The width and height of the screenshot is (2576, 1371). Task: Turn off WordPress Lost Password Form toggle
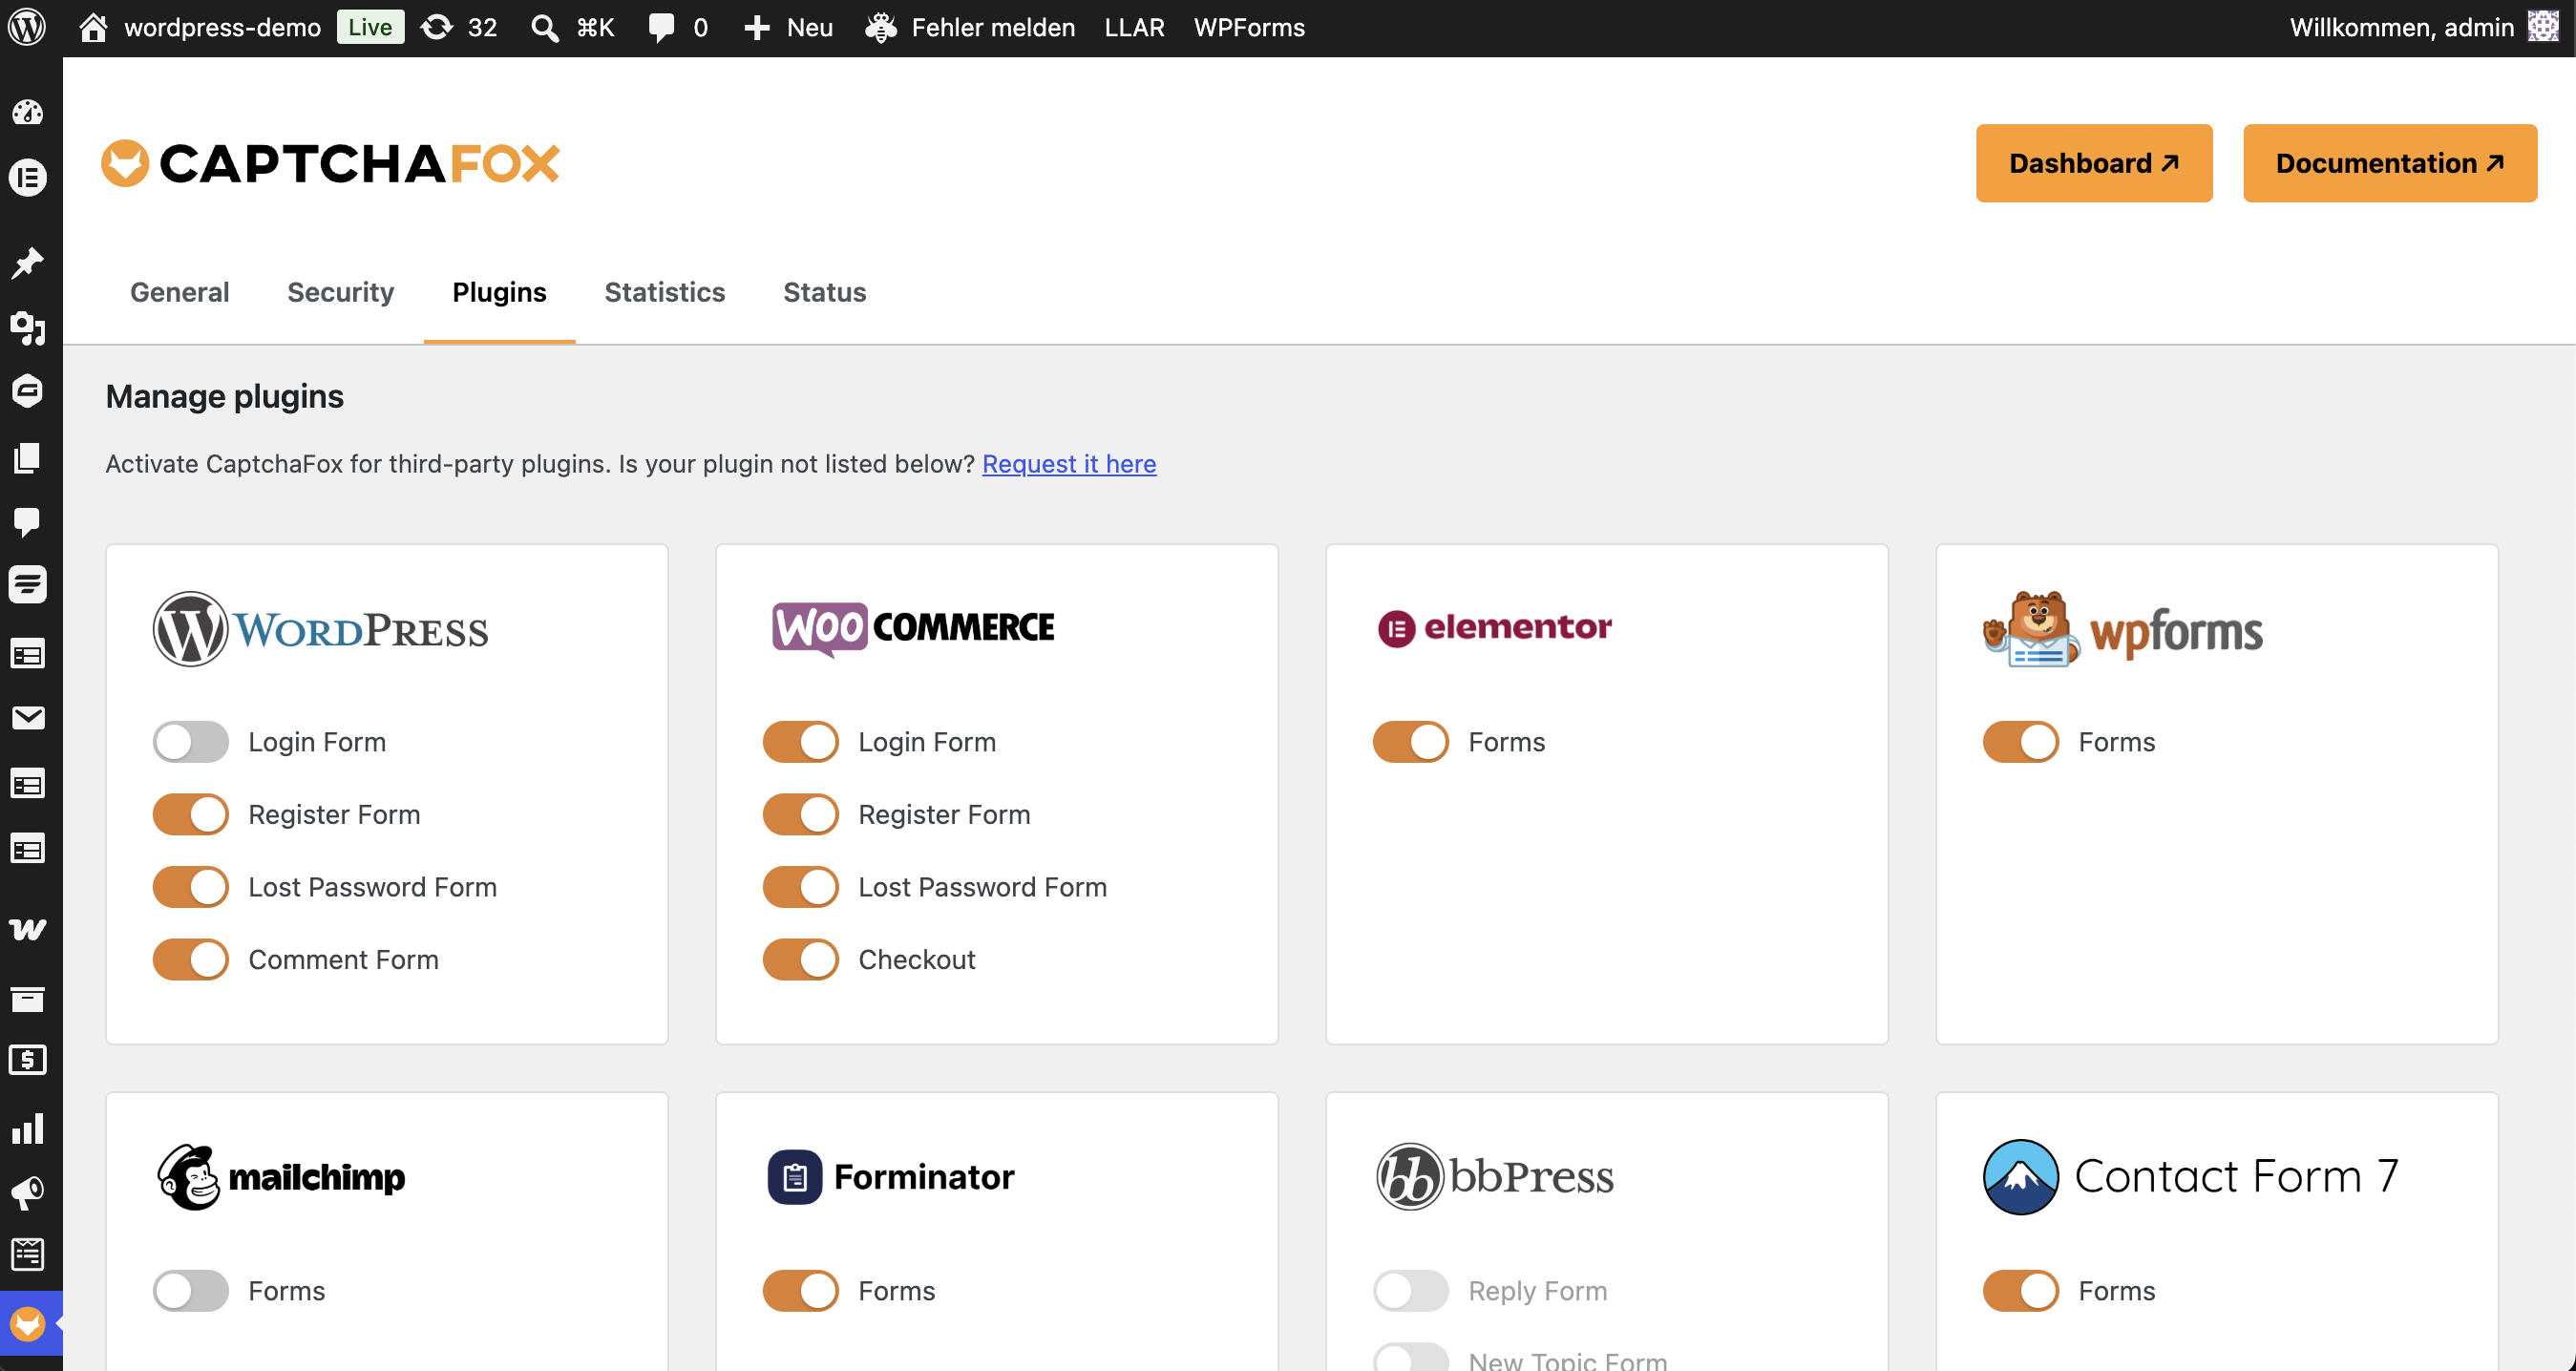click(x=191, y=887)
